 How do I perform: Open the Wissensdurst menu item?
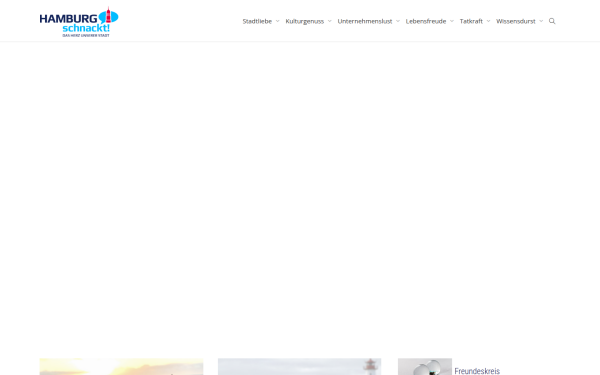515,21
